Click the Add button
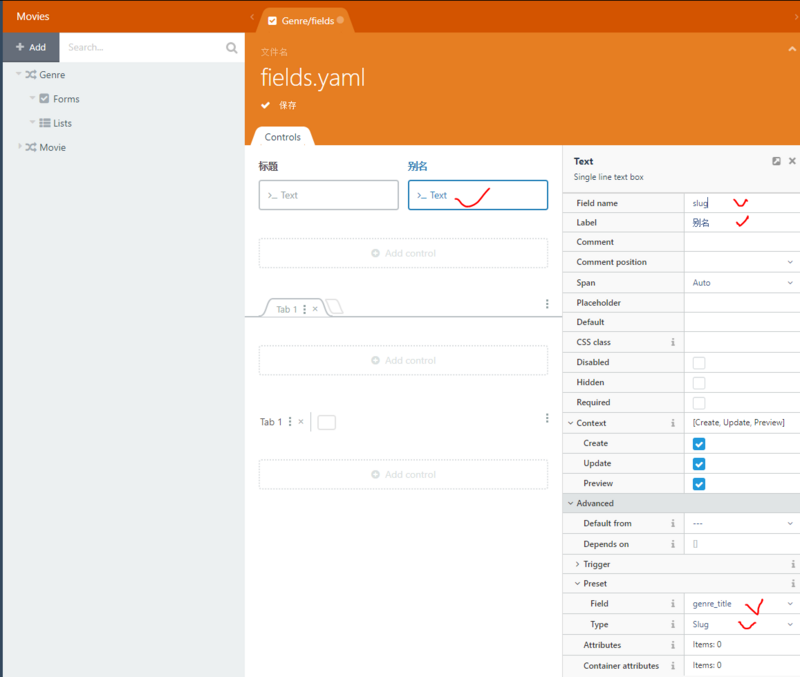This screenshot has height=677, width=800. 31,47
